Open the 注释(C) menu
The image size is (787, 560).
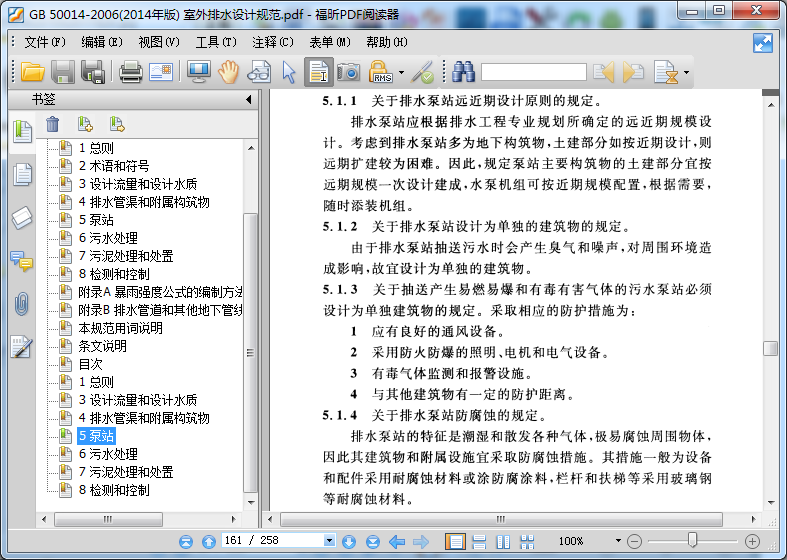[273, 42]
